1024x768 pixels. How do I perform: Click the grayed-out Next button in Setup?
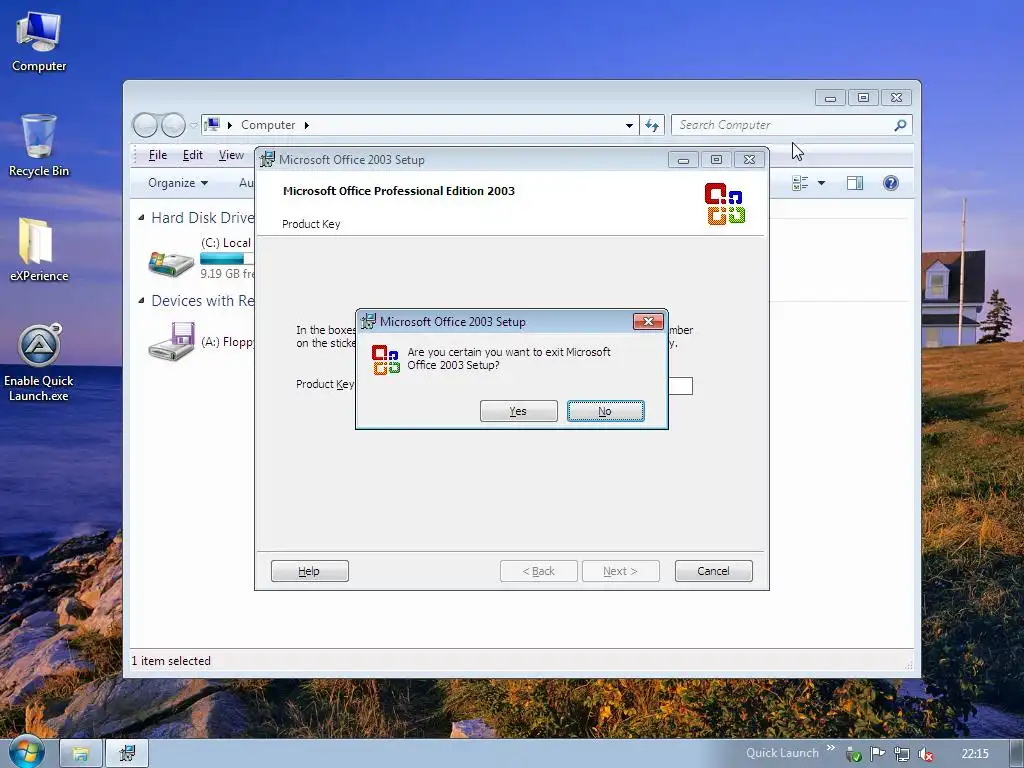click(x=620, y=571)
